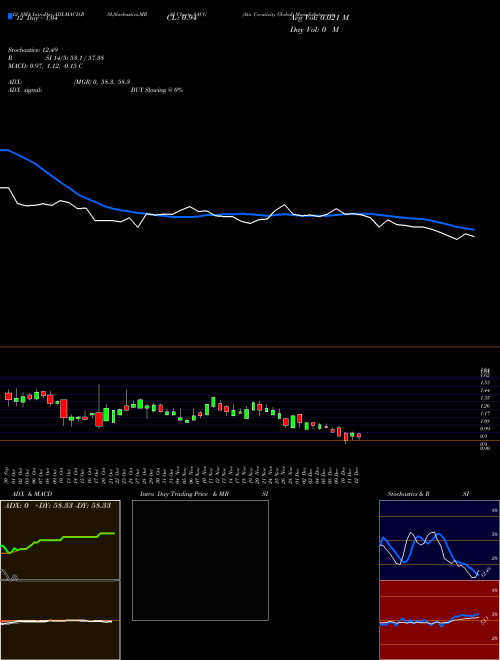Image resolution: width=500 pixels, height=660 pixels.
Task: Click the 'Avg Vol: 0.021 M' readout
Action: pos(319,18)
